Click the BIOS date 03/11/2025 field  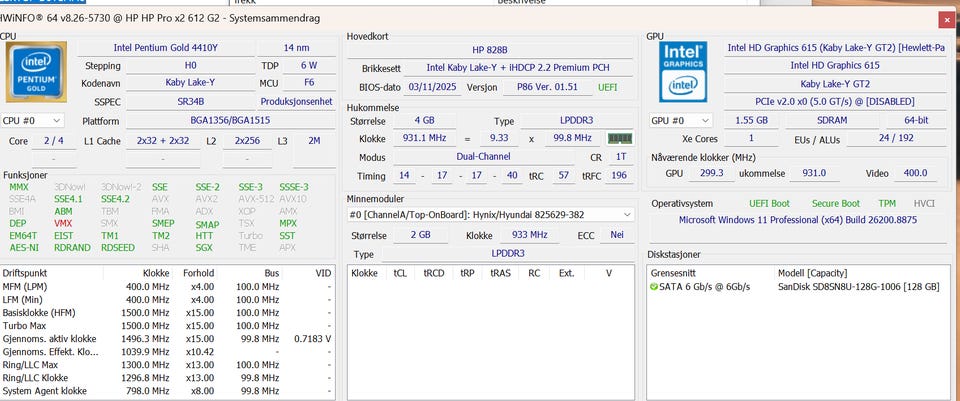coord(433,87)
